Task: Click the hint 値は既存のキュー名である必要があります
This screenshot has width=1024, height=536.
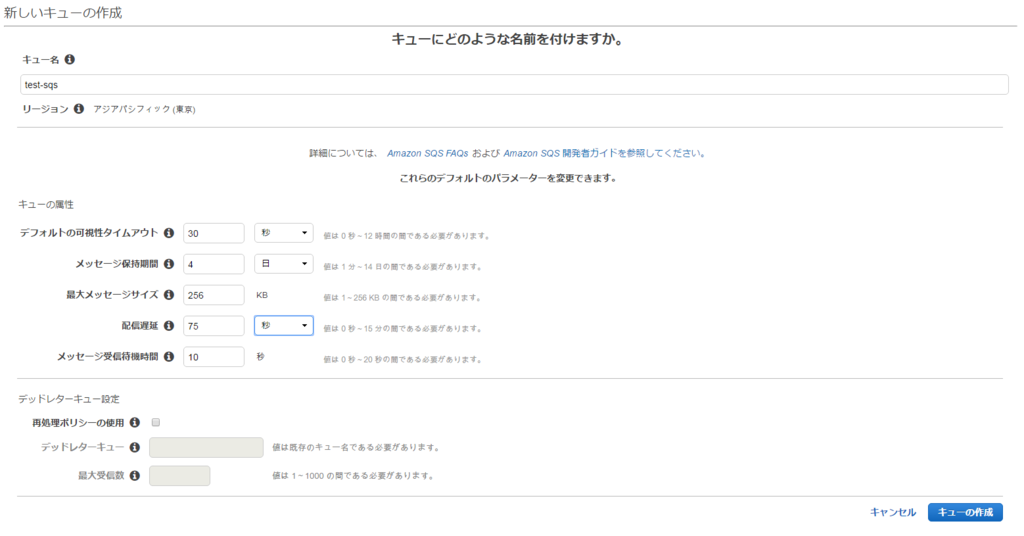Action: pos(357,448)
